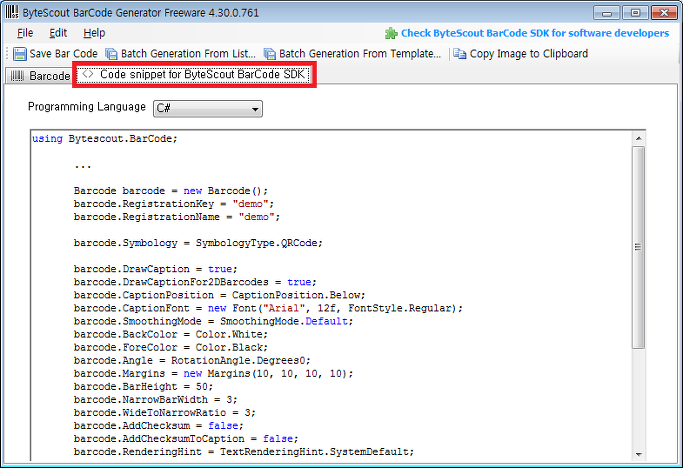The height and width of the screenshot is (468, 683).
Task: Click the barcode.AddChecksum = false line
Action: point(159,426)
